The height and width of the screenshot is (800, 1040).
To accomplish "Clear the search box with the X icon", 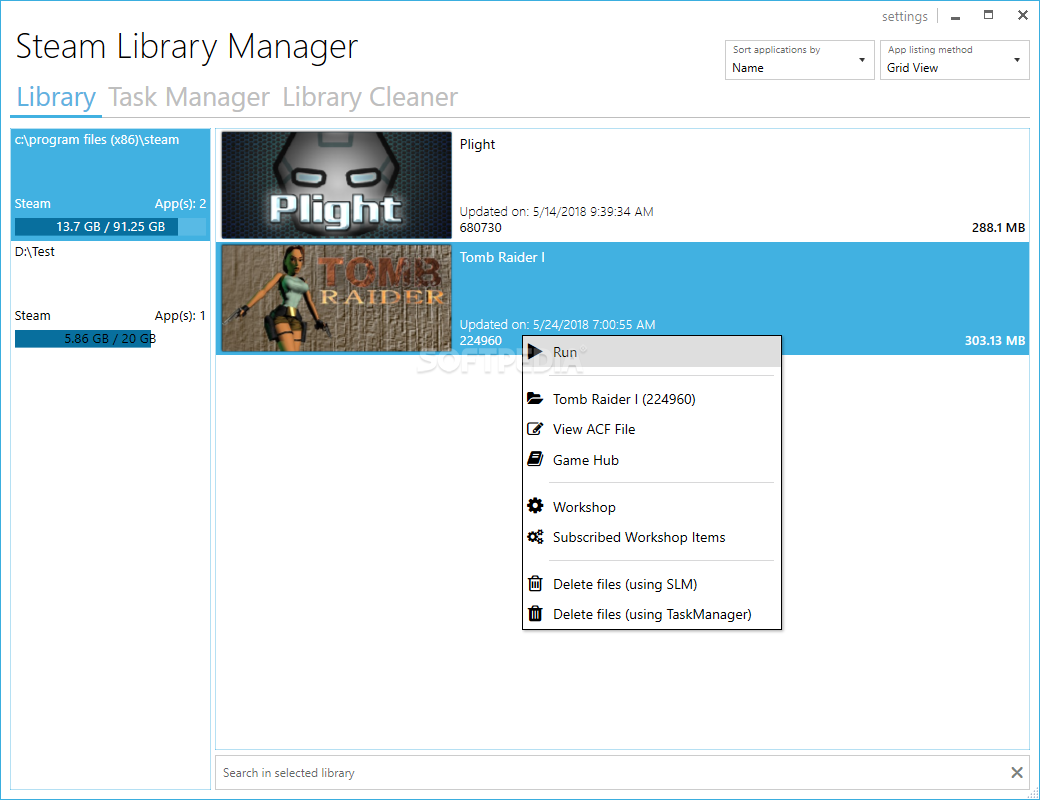I will point(1017,772).
